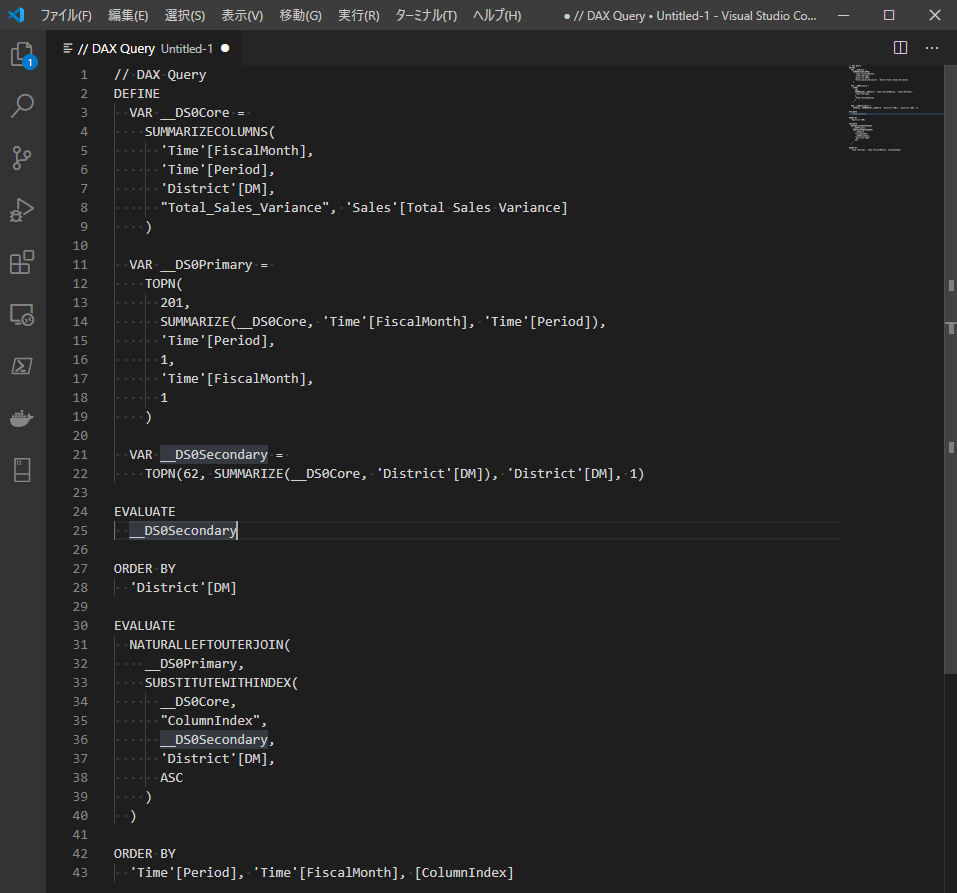Screen dimensions: 957x893
Task: Click 'District'[DM] on line 28
Action: [183, 587]
